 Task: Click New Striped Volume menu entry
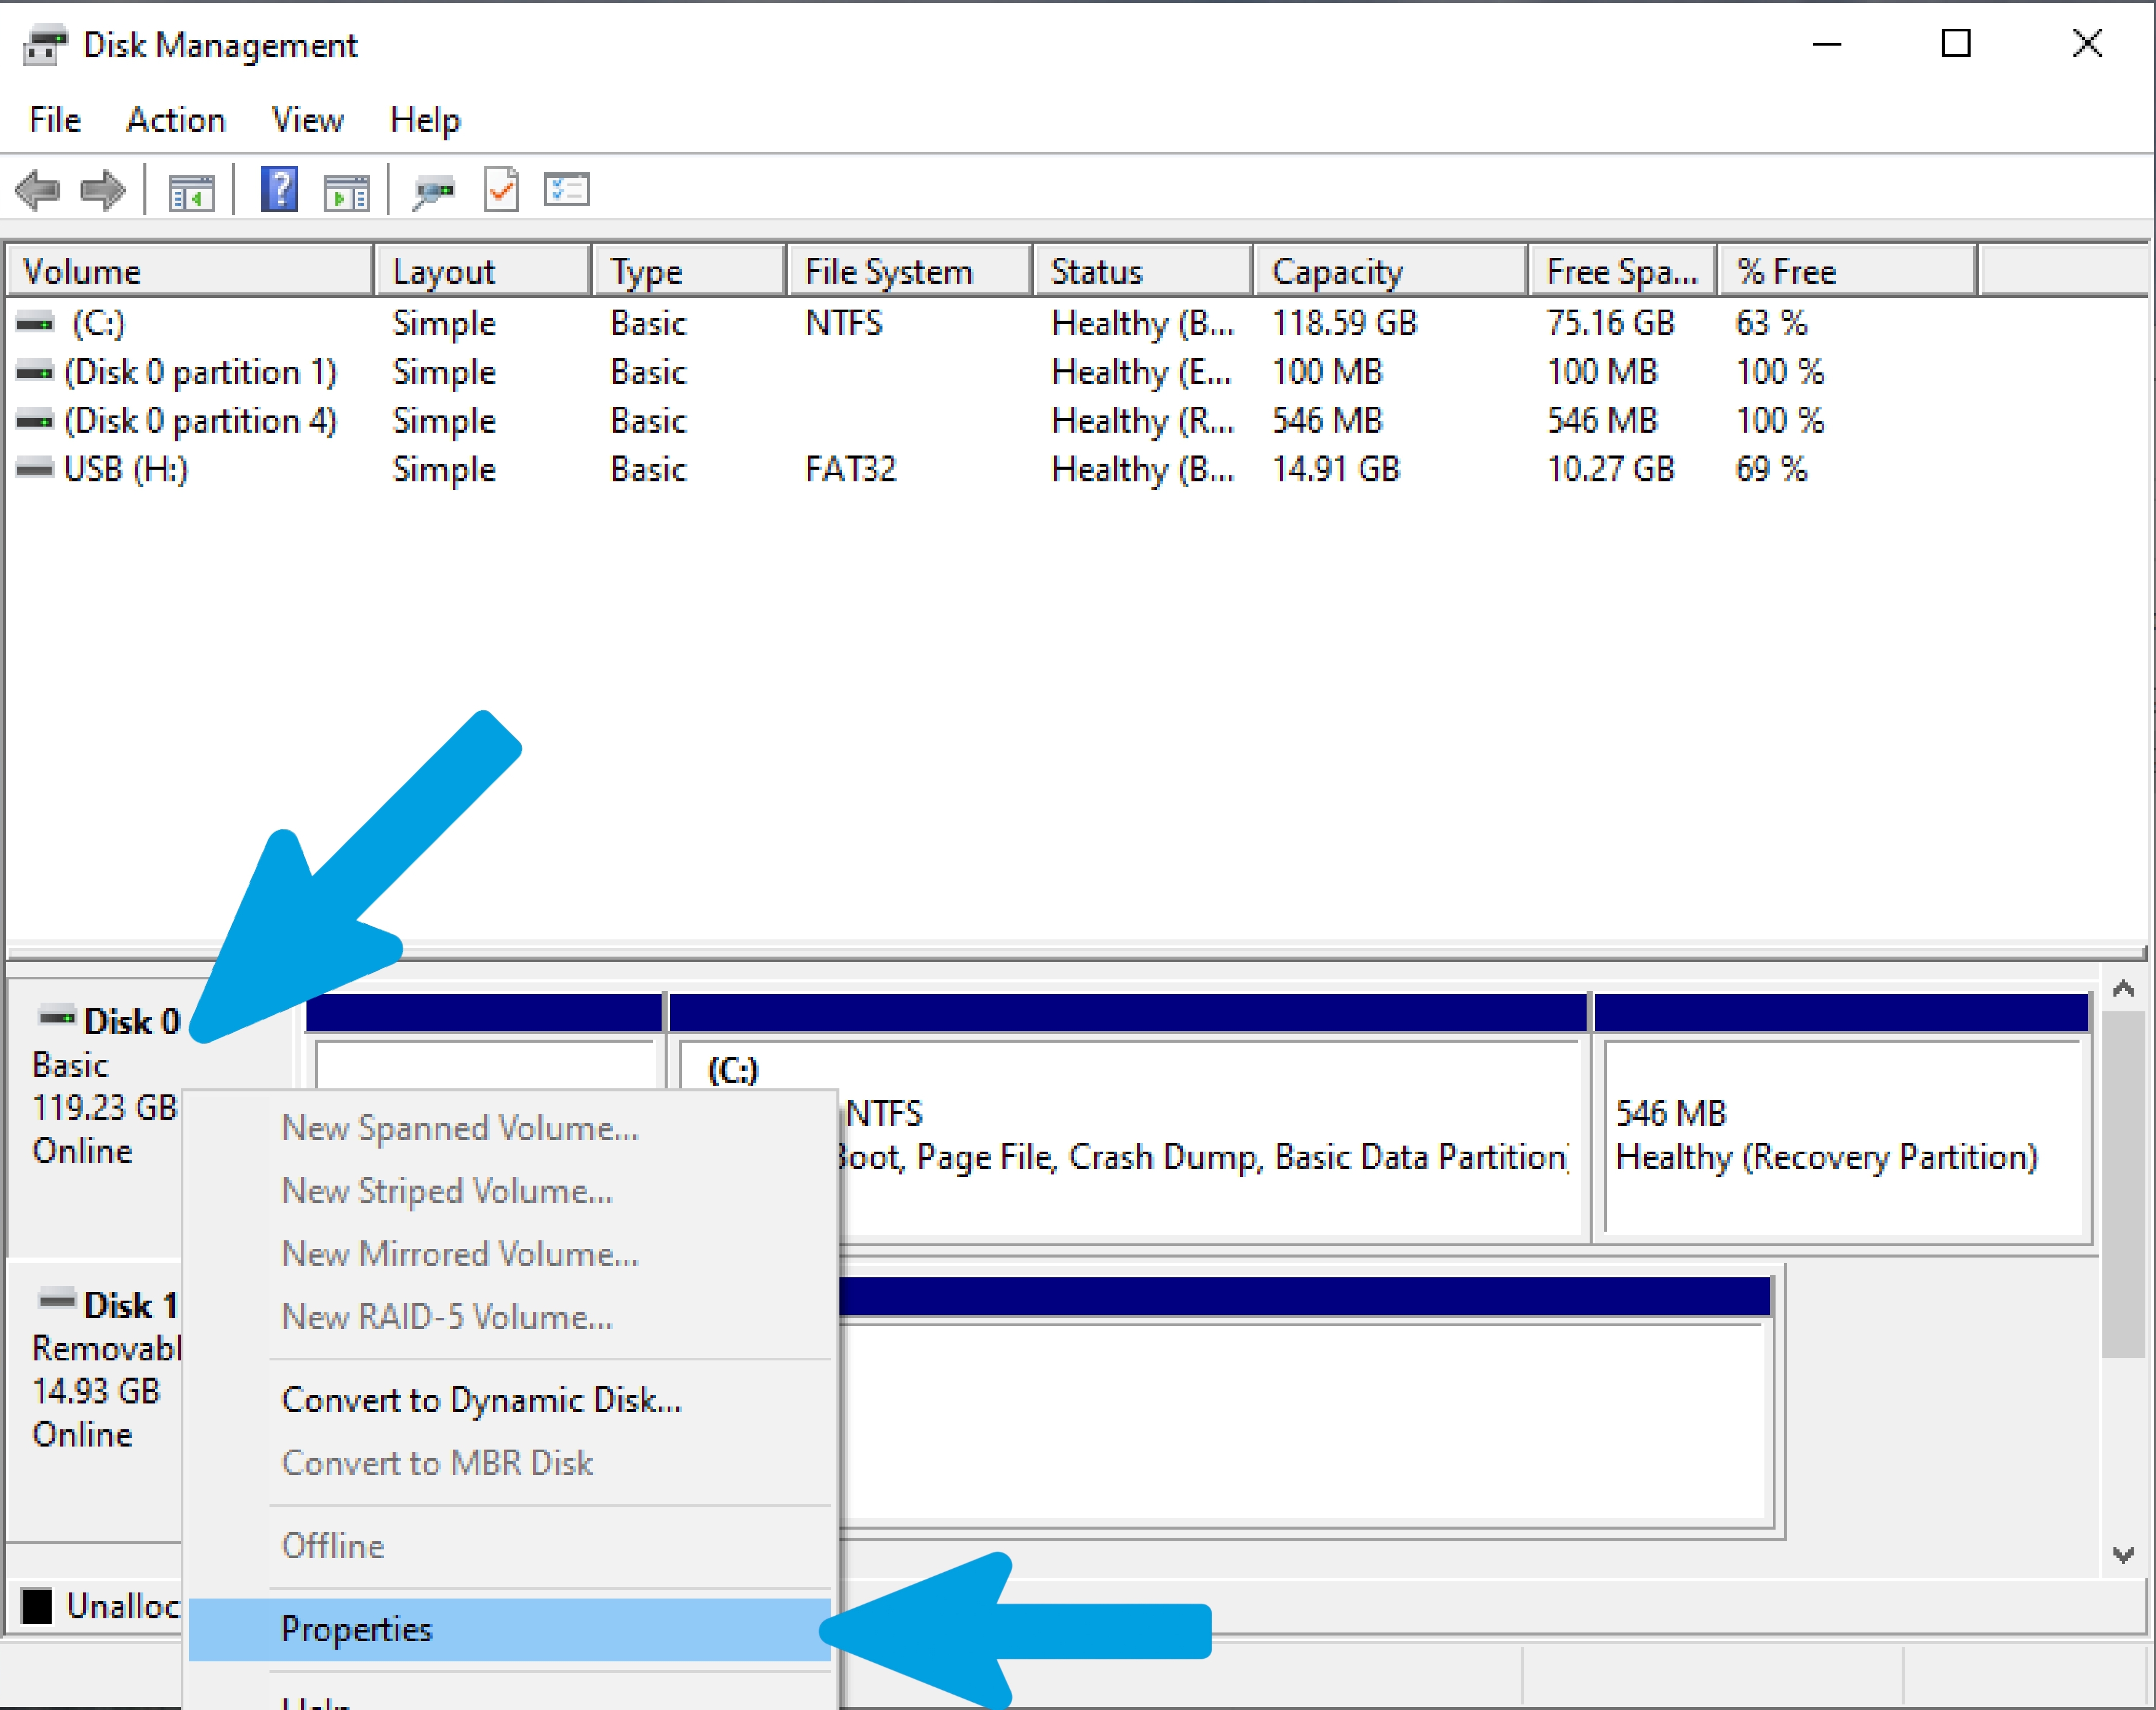coord(510,1191)
